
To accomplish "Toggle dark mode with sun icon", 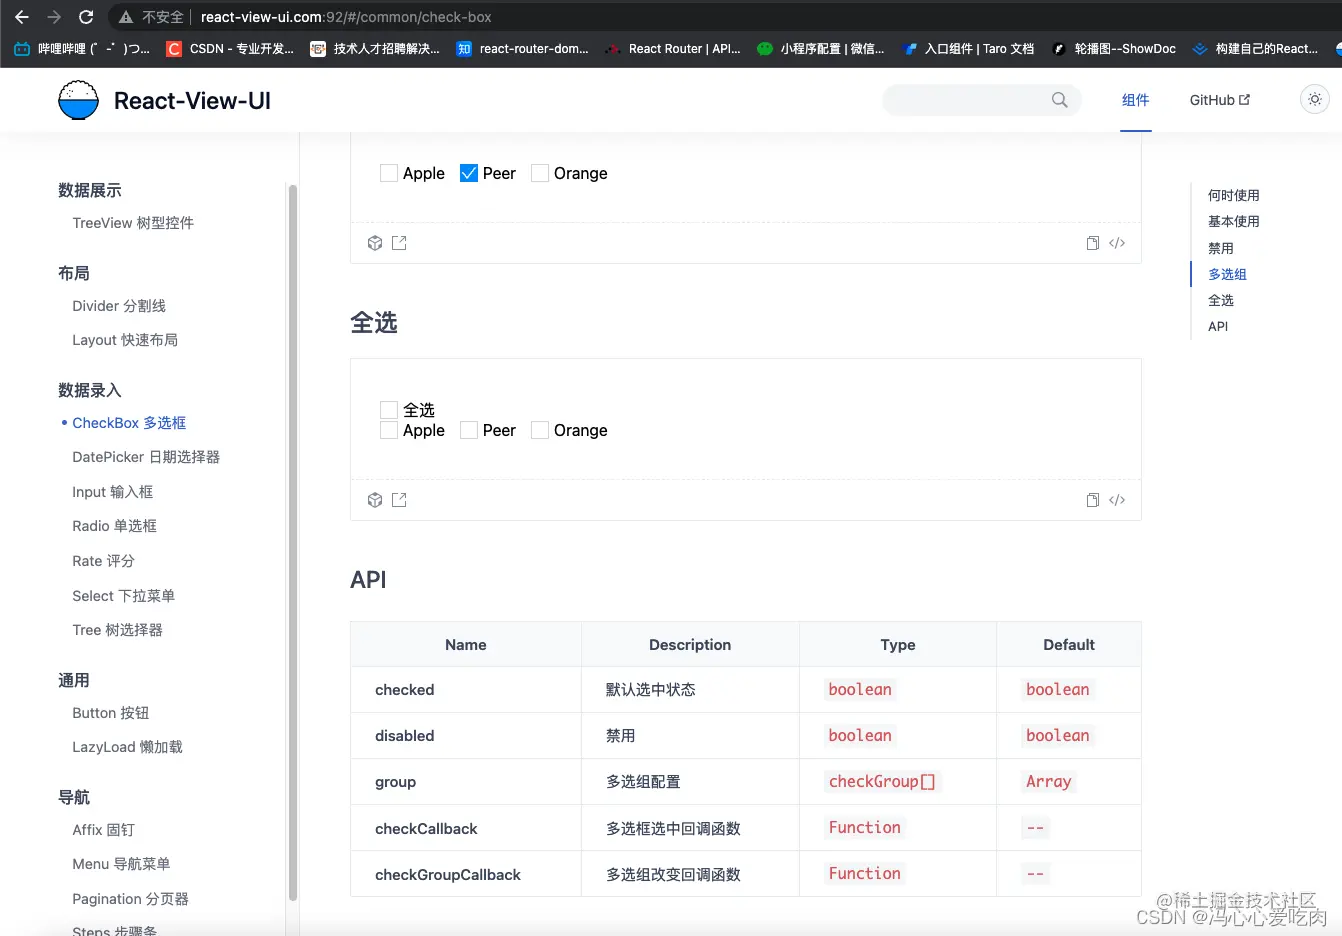I will pyautogui.click(x=1315, y=99).
